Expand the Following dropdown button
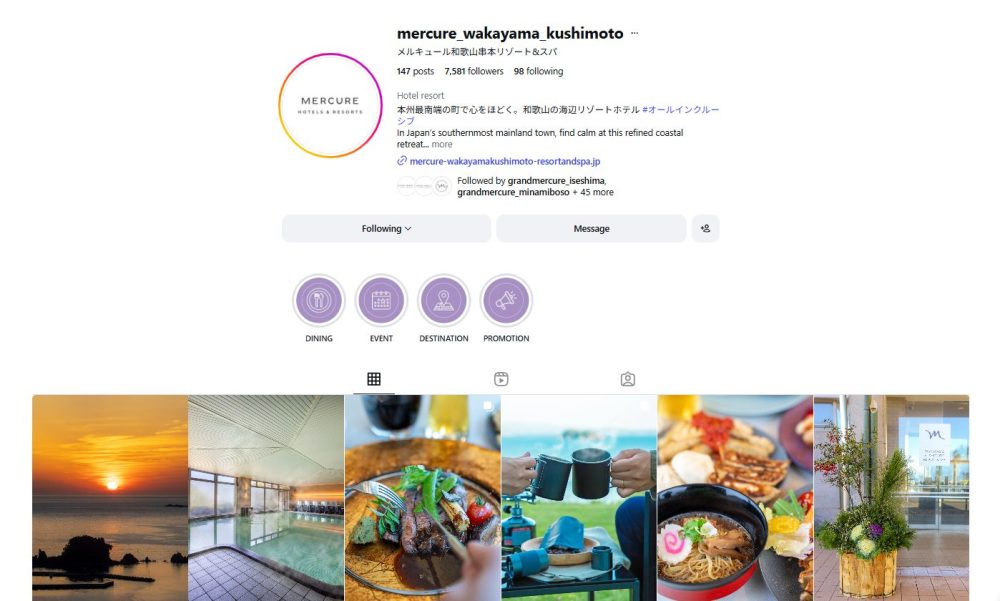1000x601 pixels. (x=386, y=228)
